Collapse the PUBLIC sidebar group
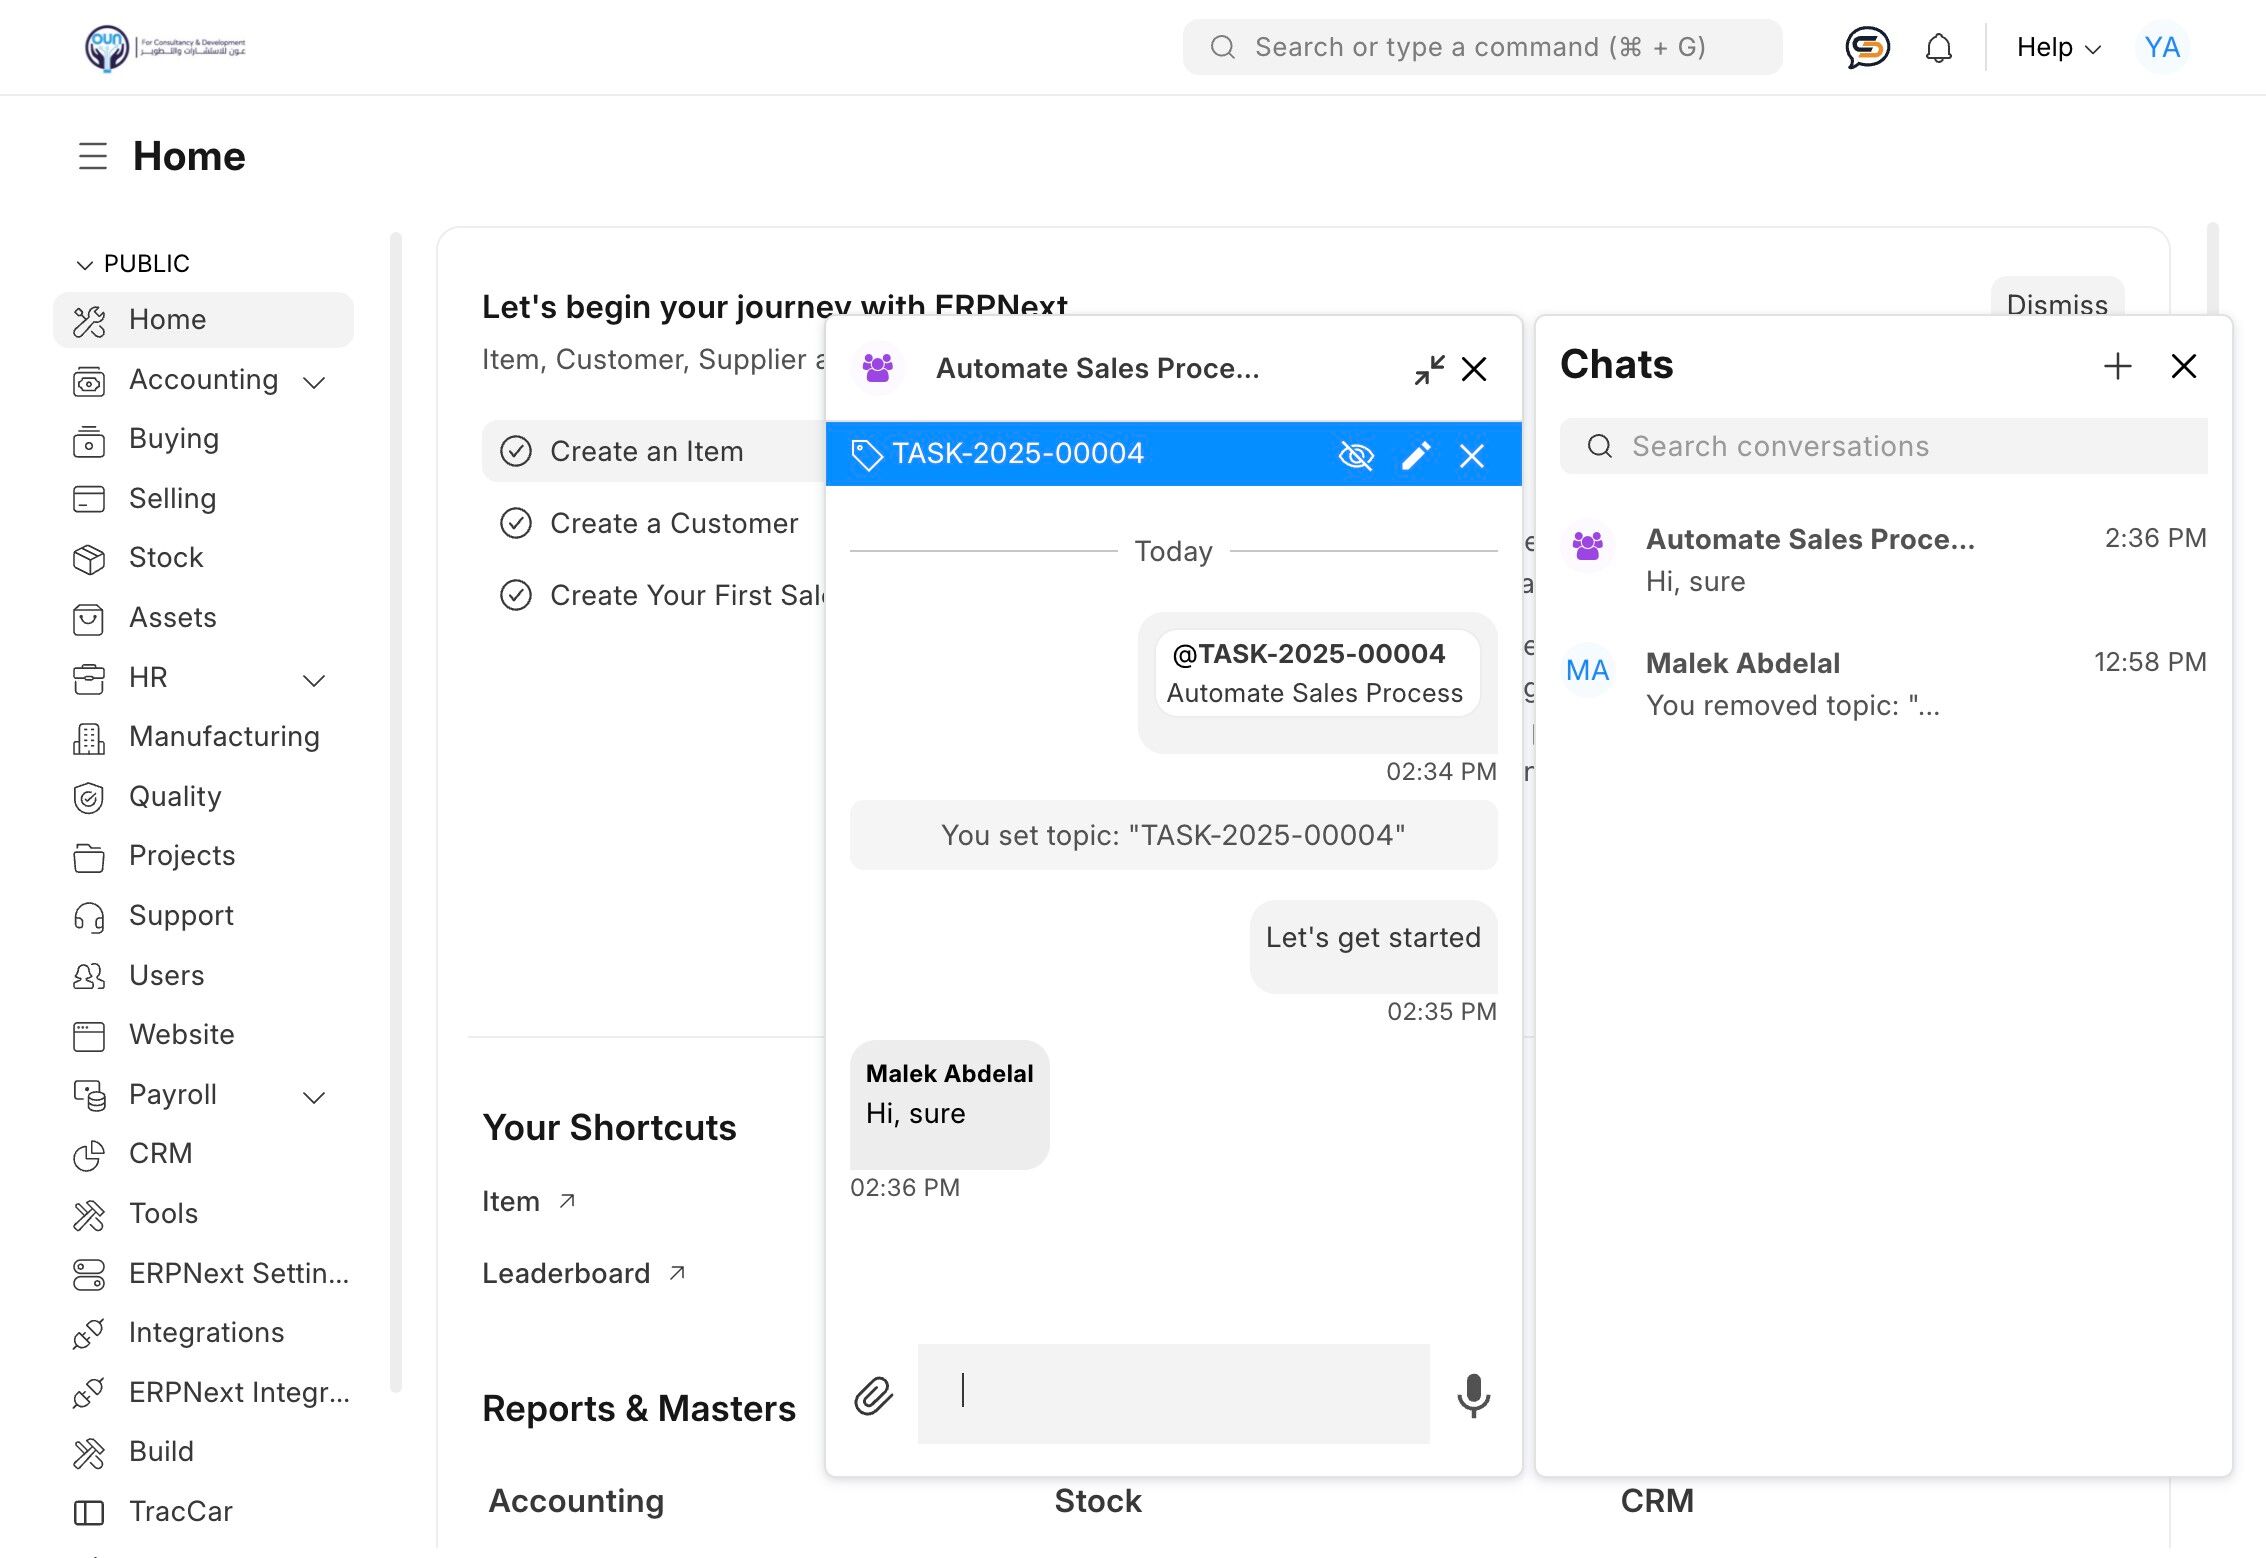The width and height of the screenshot is (2266, 1558). pyautogui.click(x=84, y=264)
